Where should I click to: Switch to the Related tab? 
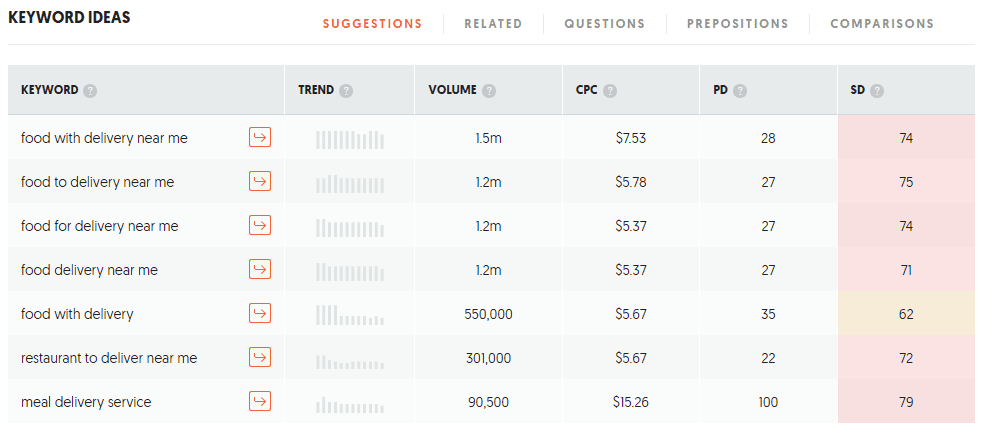coord(493,24)
